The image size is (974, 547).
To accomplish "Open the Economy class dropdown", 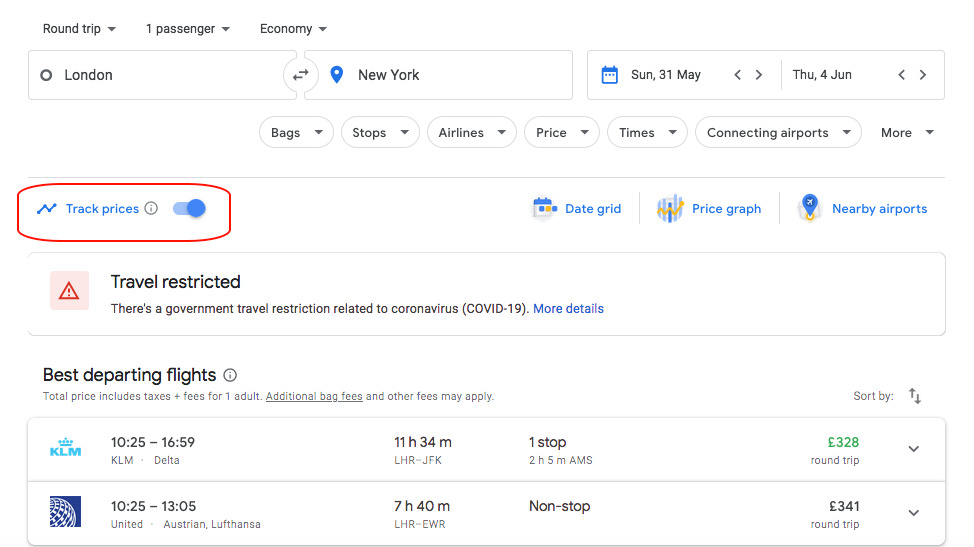I will tap(293, 29).
